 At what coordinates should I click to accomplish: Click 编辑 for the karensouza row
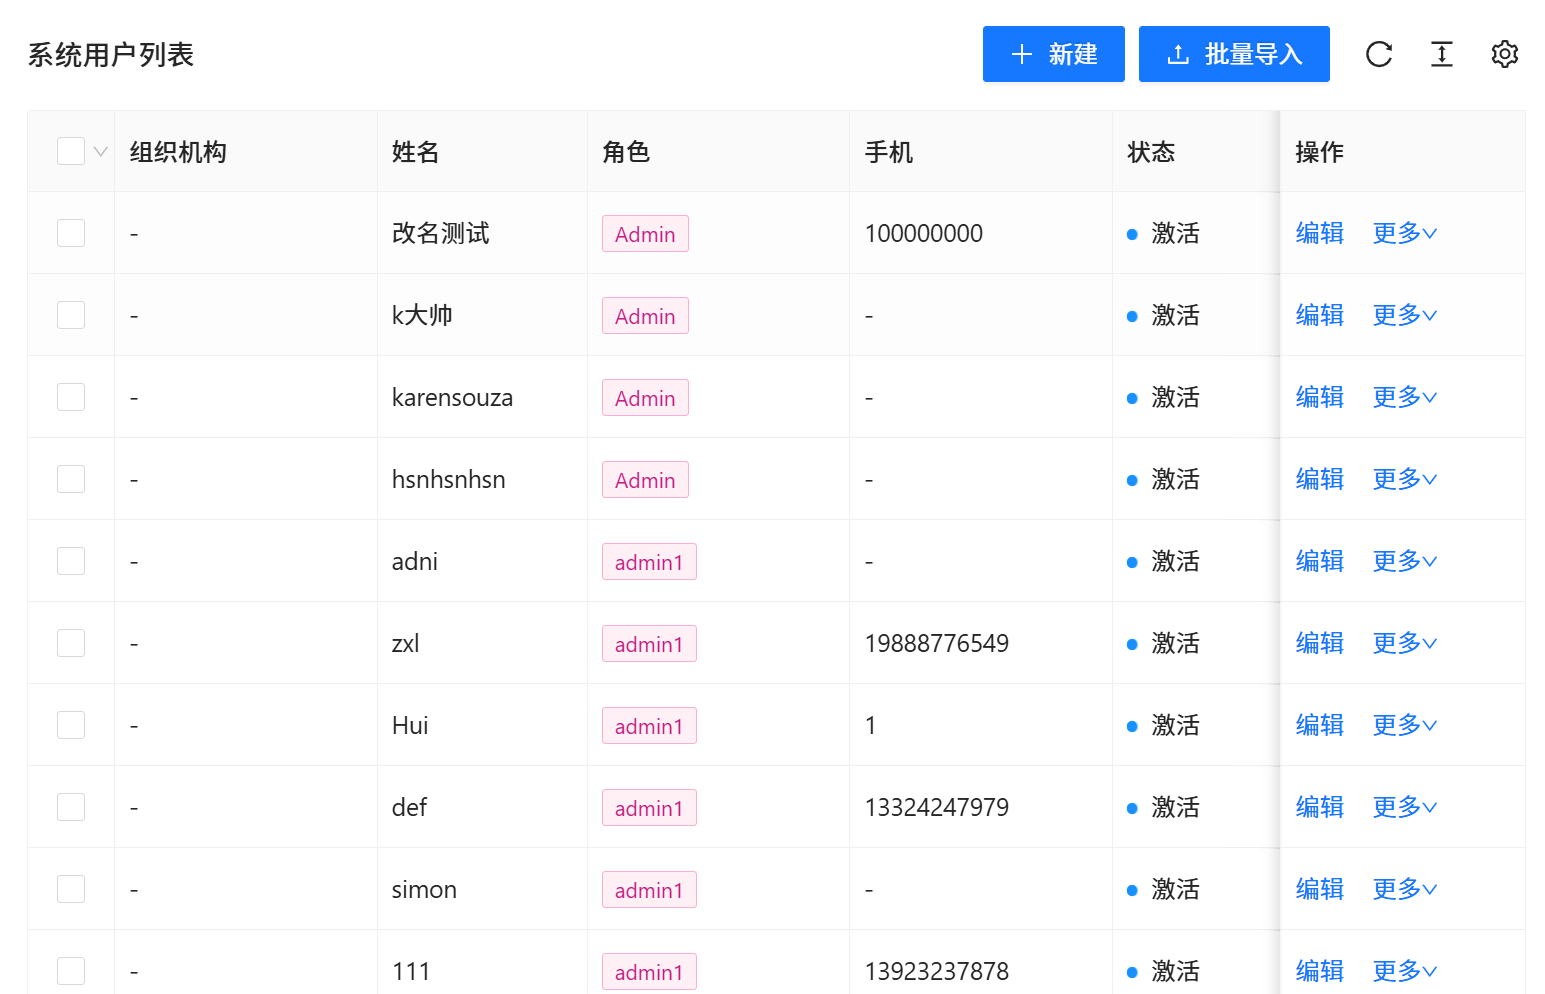coord(1320,397)
